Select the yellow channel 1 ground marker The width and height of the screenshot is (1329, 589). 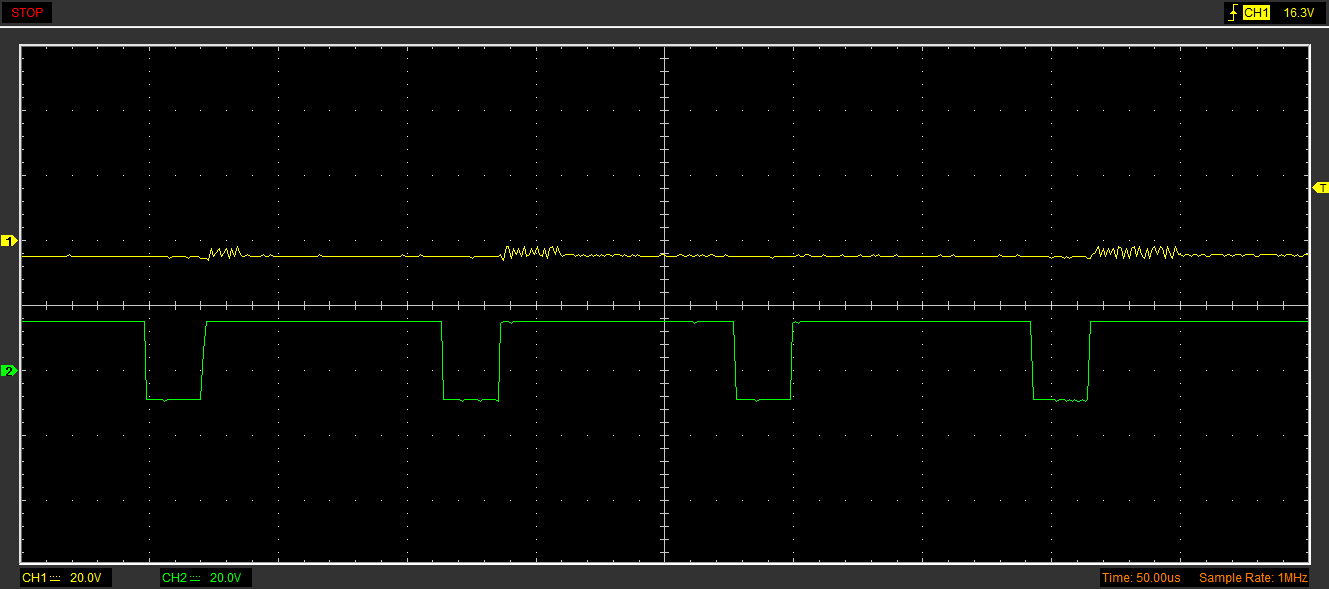[9, 241]
